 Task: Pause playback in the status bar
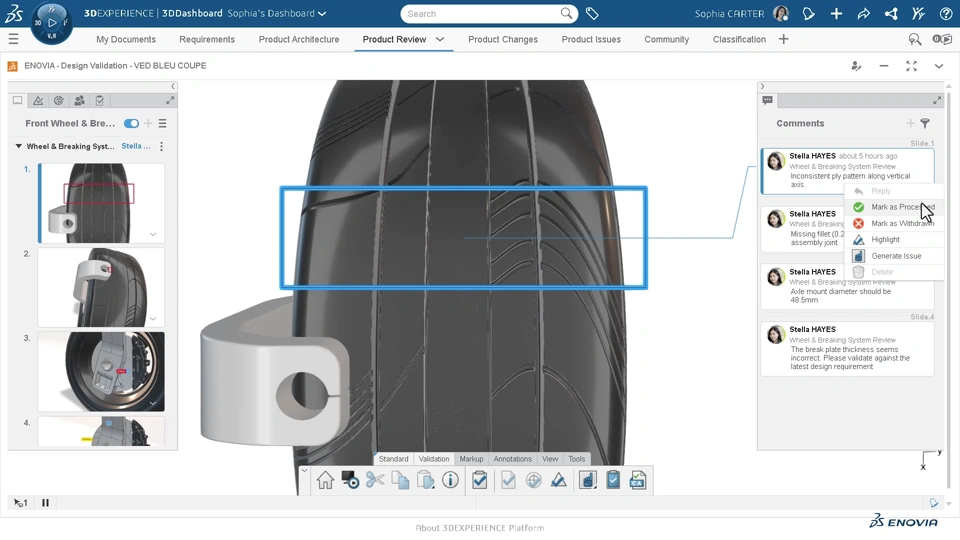(45, 503)
